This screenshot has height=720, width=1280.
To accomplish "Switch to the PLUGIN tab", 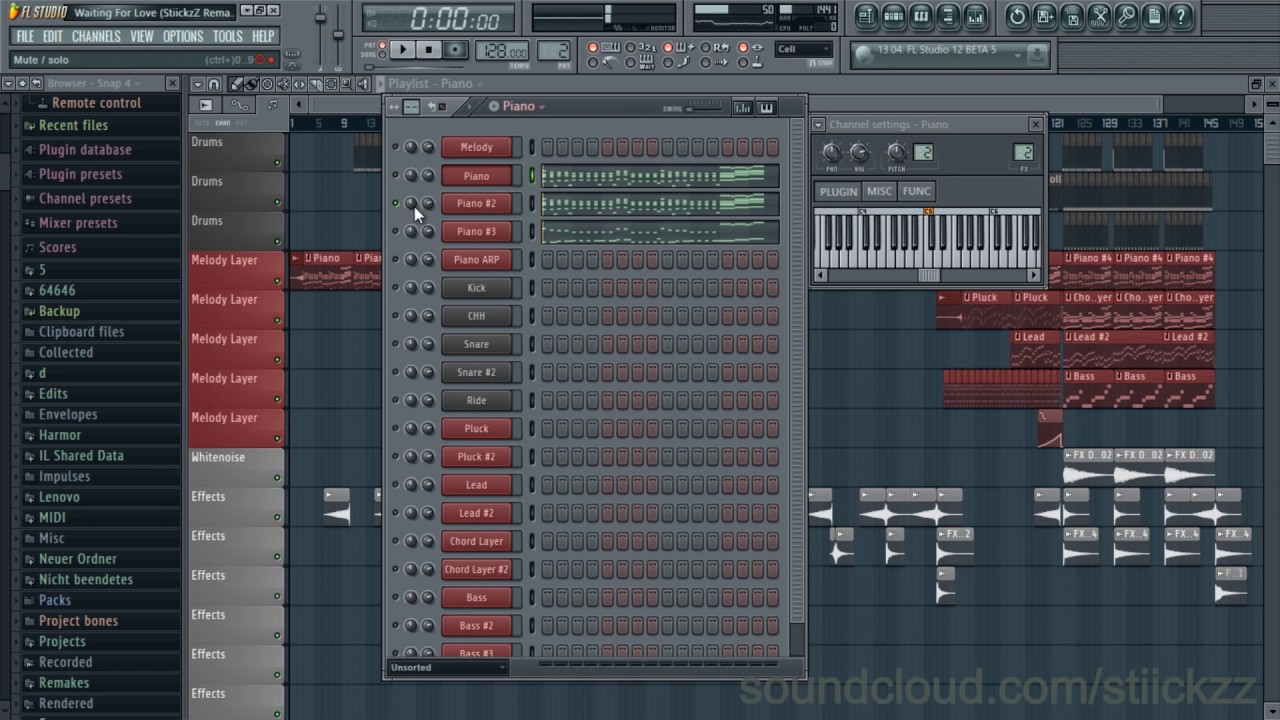I will 838,191.
